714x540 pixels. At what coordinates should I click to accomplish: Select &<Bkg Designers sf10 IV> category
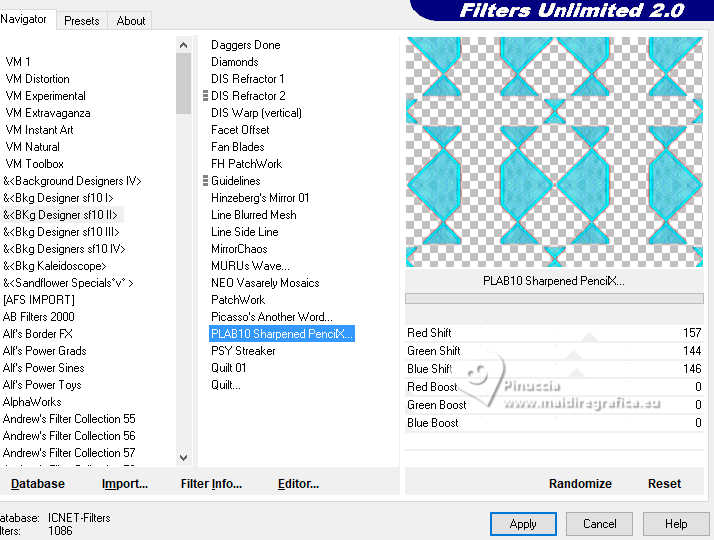pos(64,249)
